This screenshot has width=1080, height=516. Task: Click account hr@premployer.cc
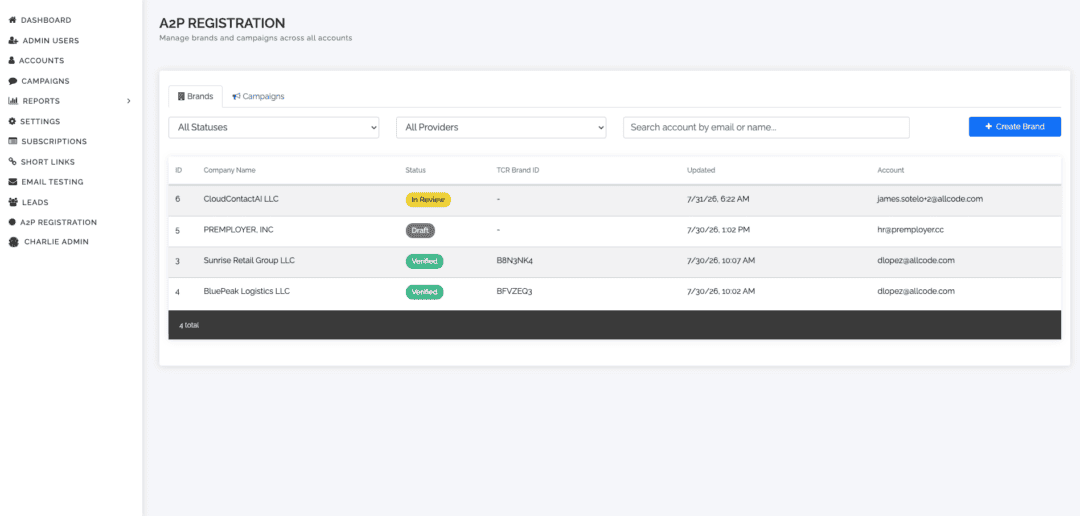click(911, 229)
